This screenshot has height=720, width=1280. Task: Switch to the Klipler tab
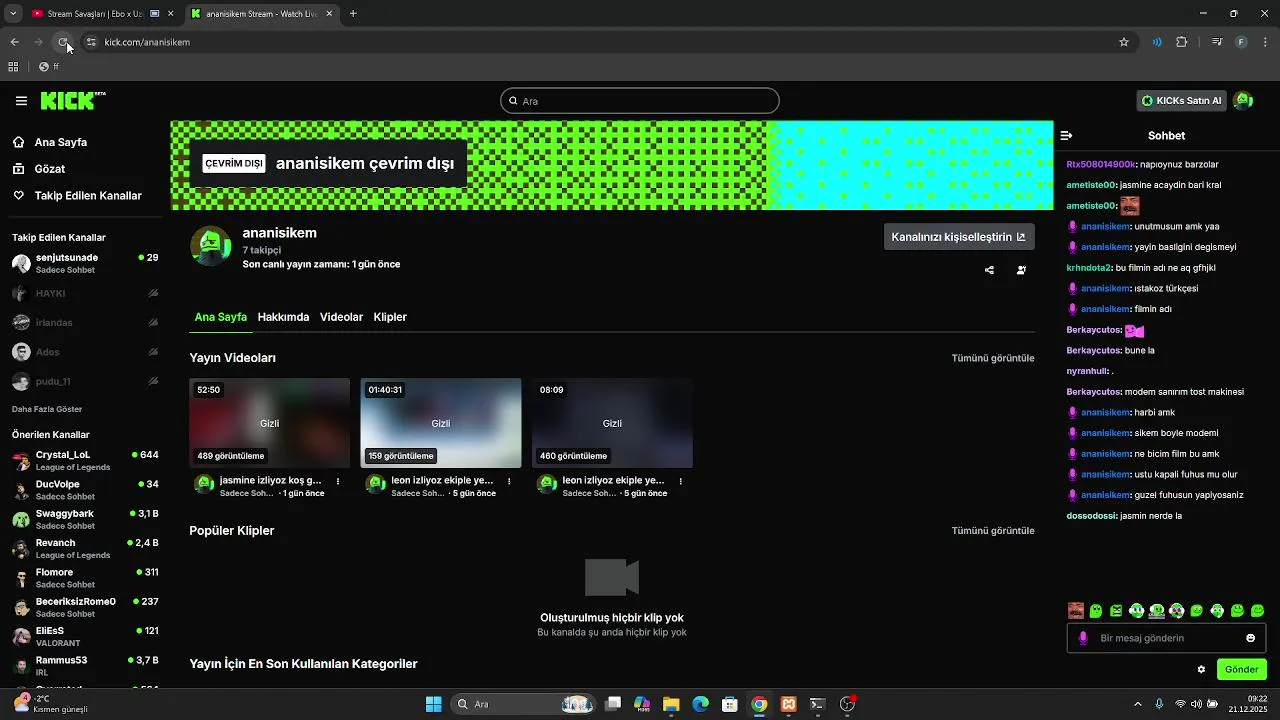pyautogui.click(x=390, y=317)
